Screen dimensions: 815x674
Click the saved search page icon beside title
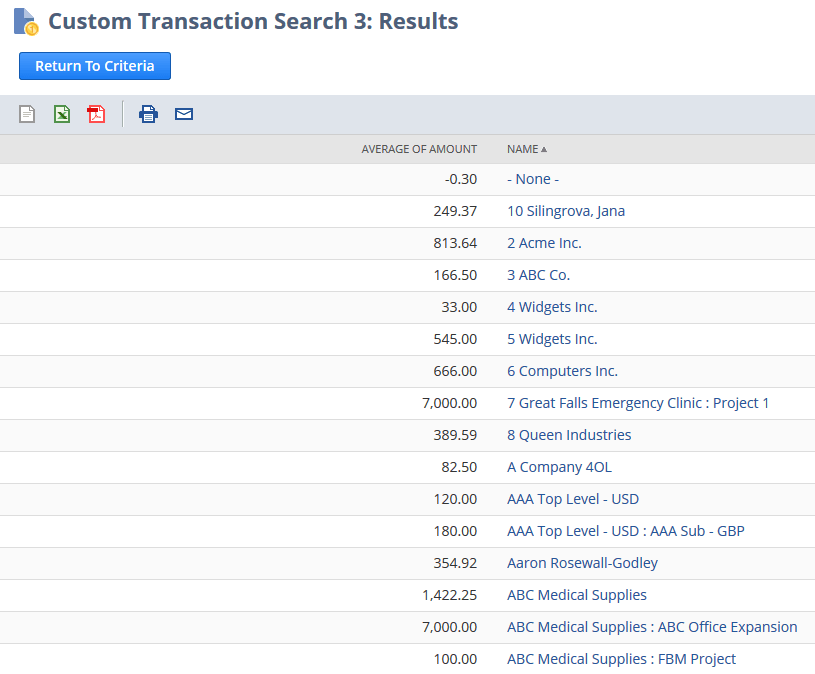pos(25,22)
